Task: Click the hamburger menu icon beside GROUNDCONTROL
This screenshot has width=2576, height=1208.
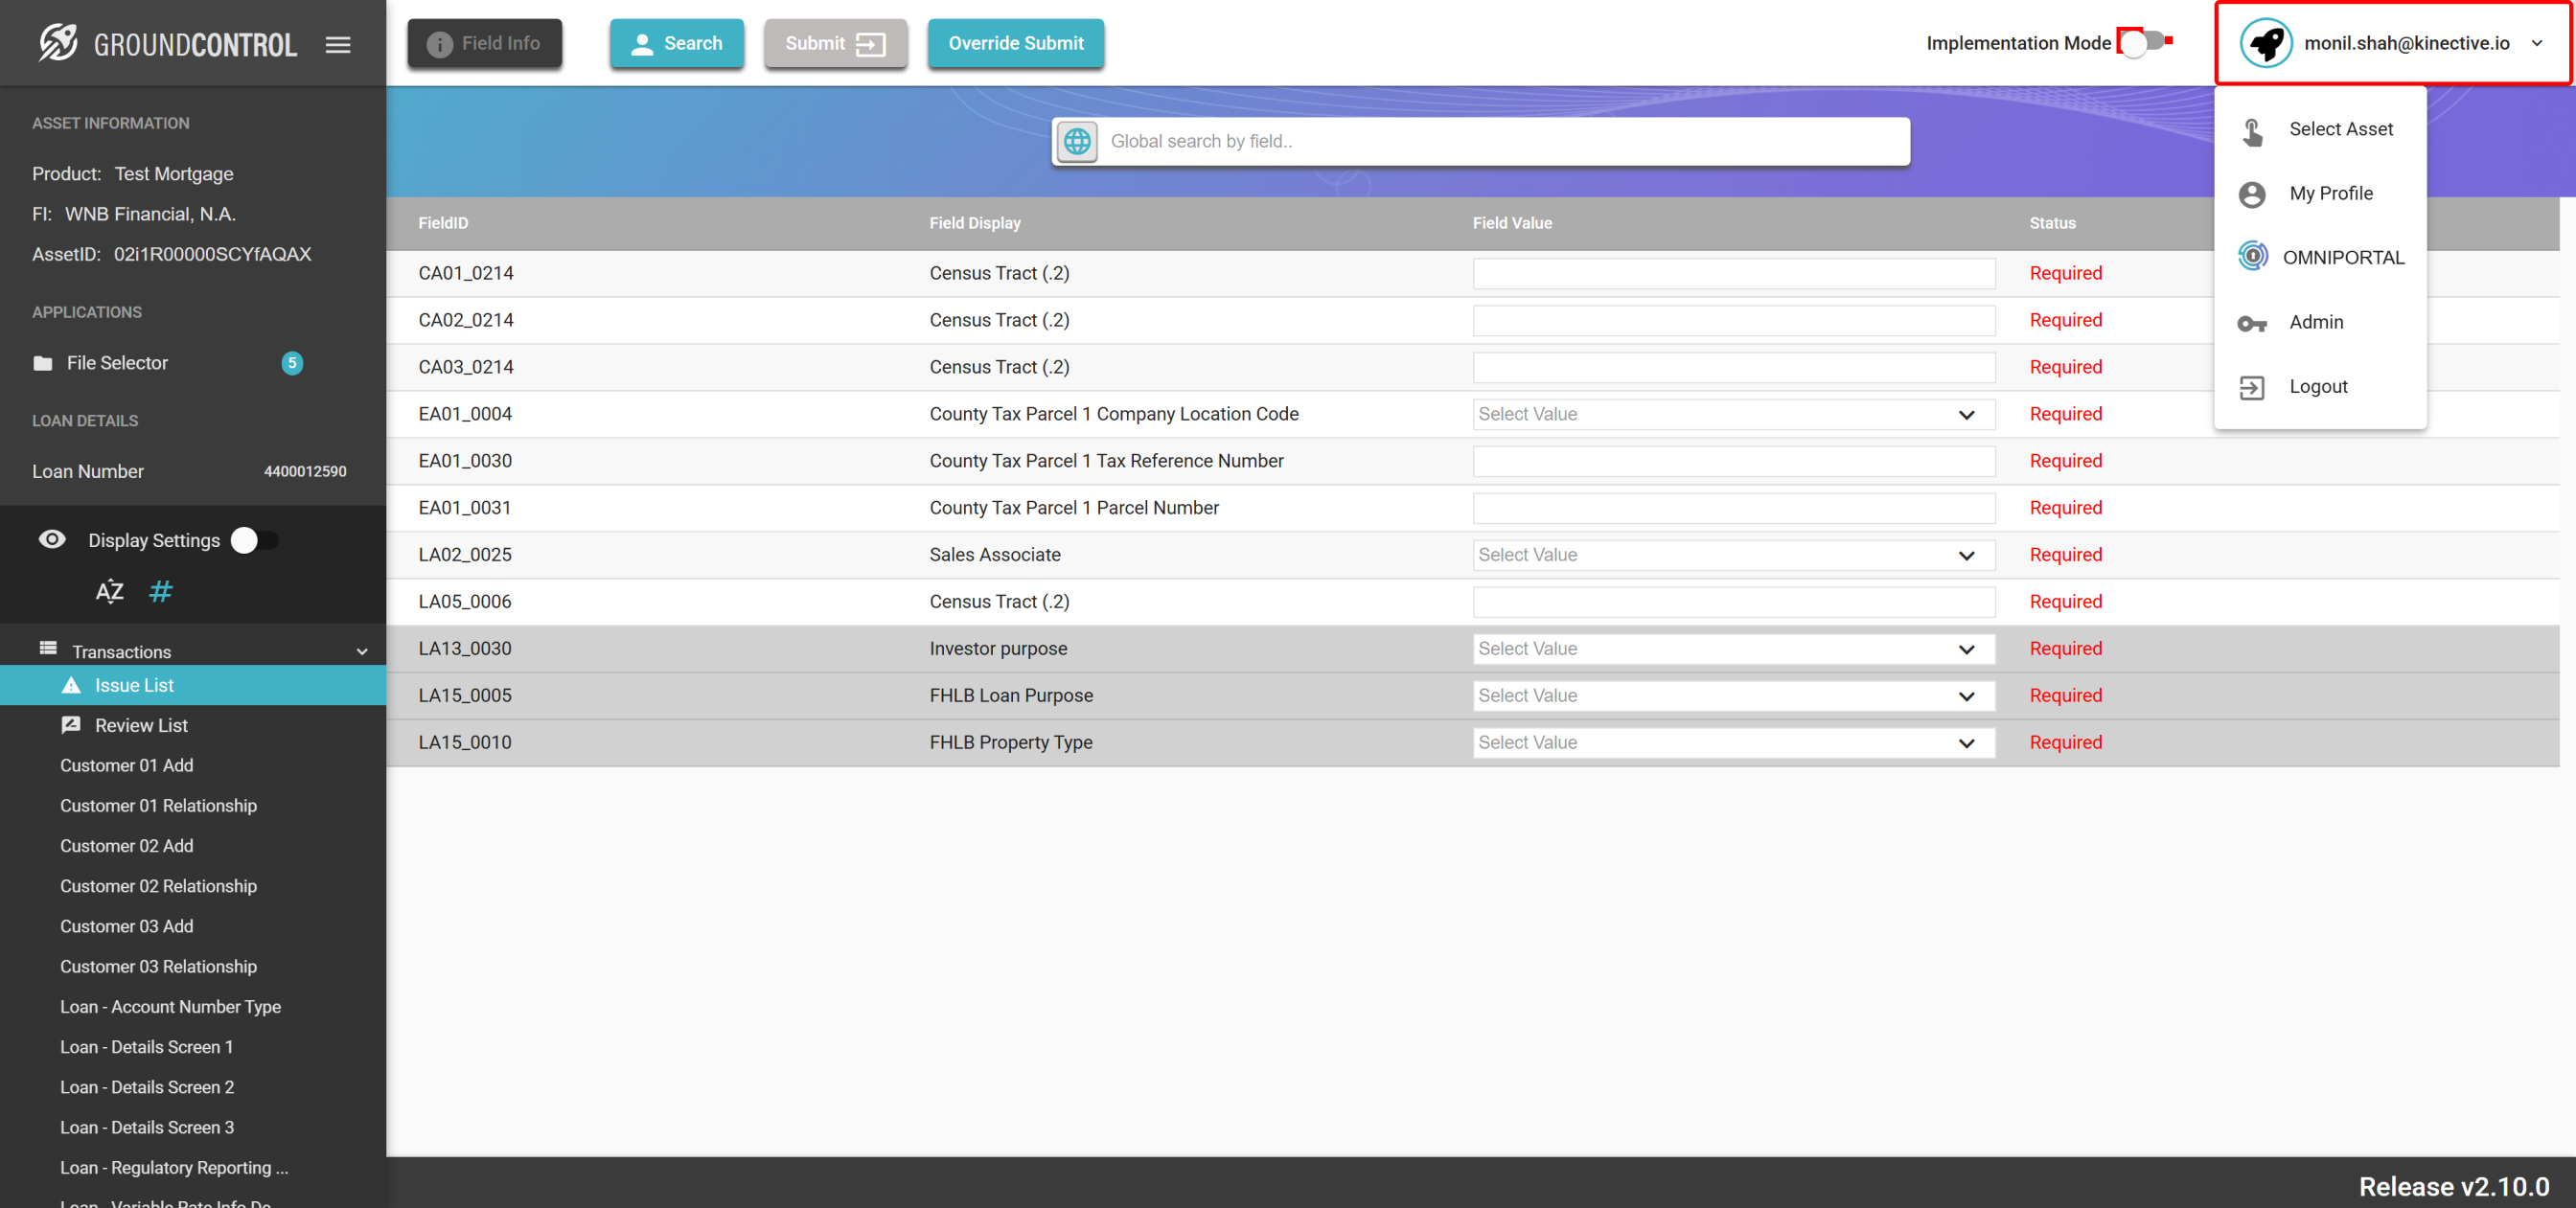Action: (338, 44)
